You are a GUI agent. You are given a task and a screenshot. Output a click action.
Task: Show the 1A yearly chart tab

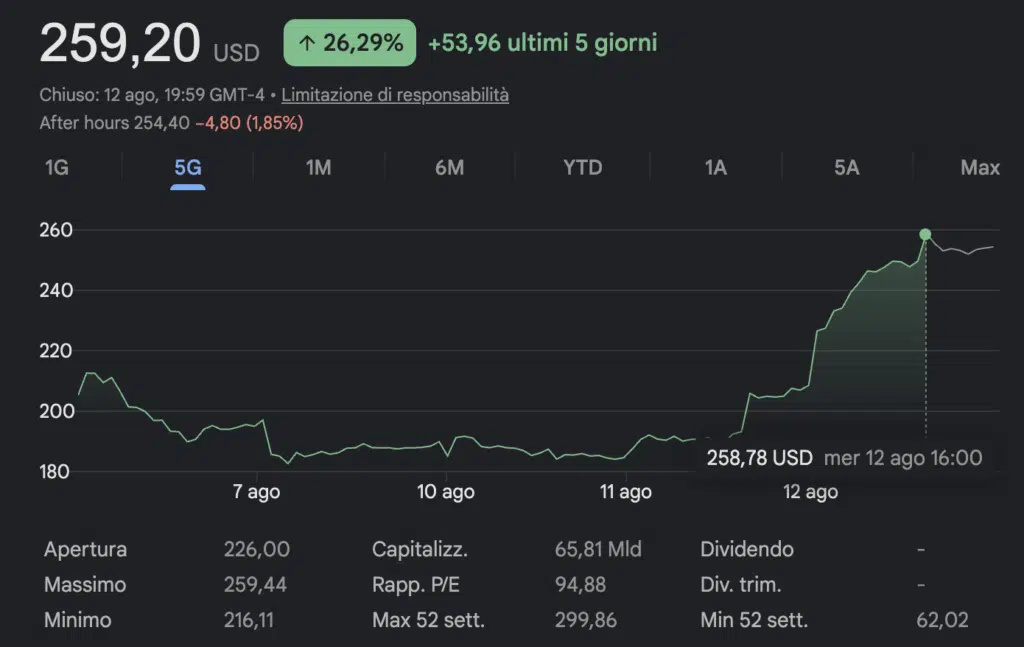click(716, 168)
